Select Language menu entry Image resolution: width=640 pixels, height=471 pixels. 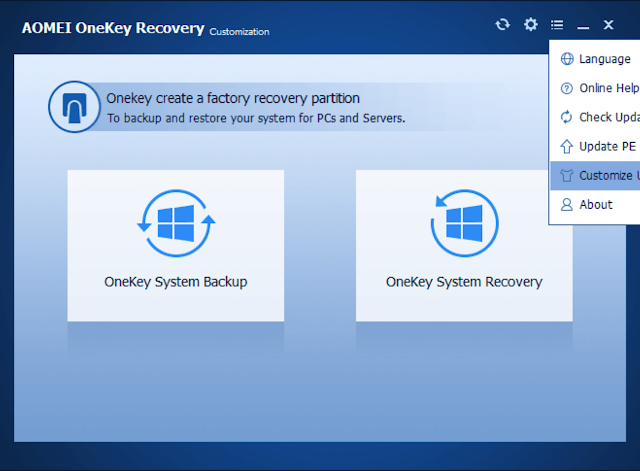click(x=595, y=59)
